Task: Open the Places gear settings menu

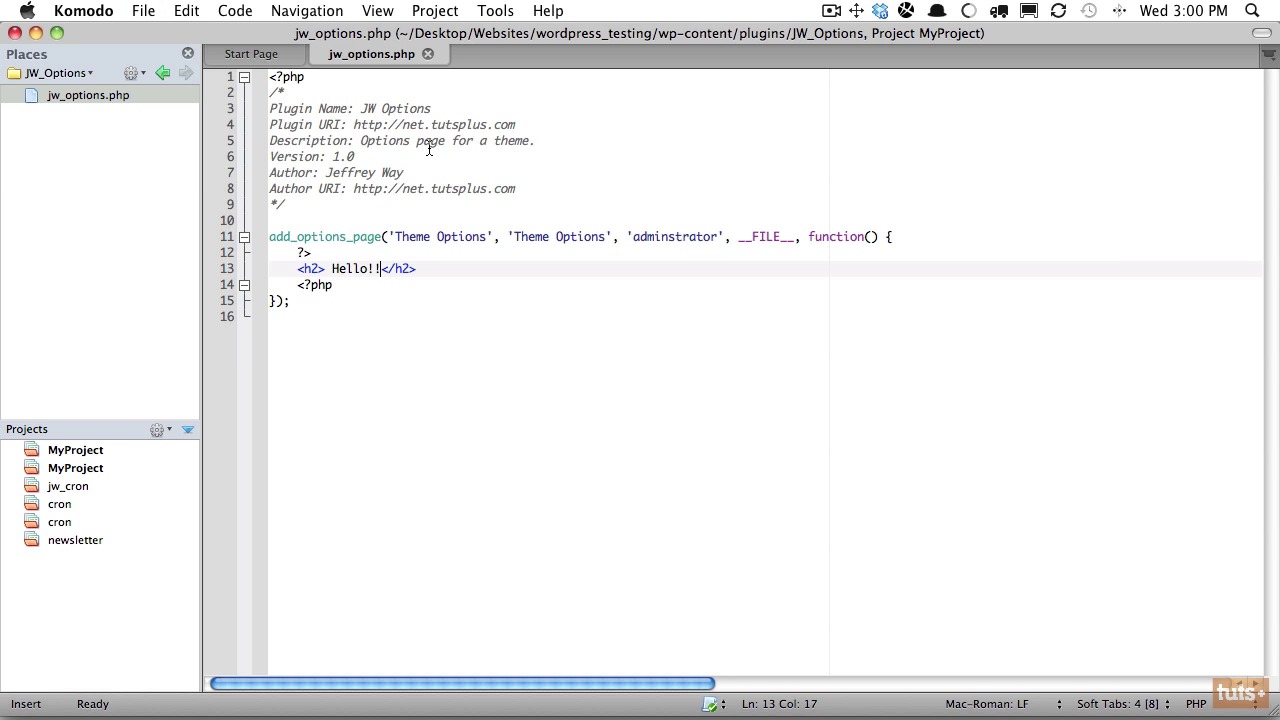Action: coord(134,73)
